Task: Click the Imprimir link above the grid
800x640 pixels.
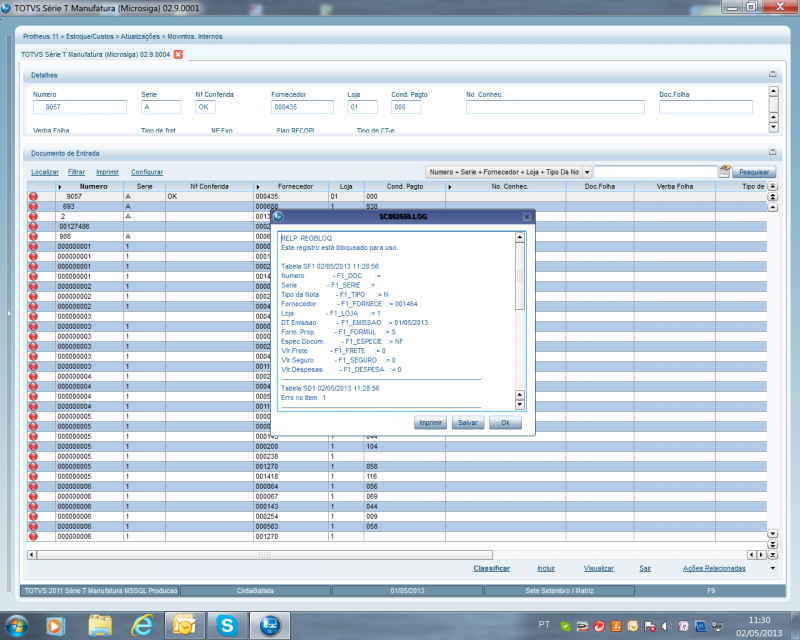Action: coord(108,172)
